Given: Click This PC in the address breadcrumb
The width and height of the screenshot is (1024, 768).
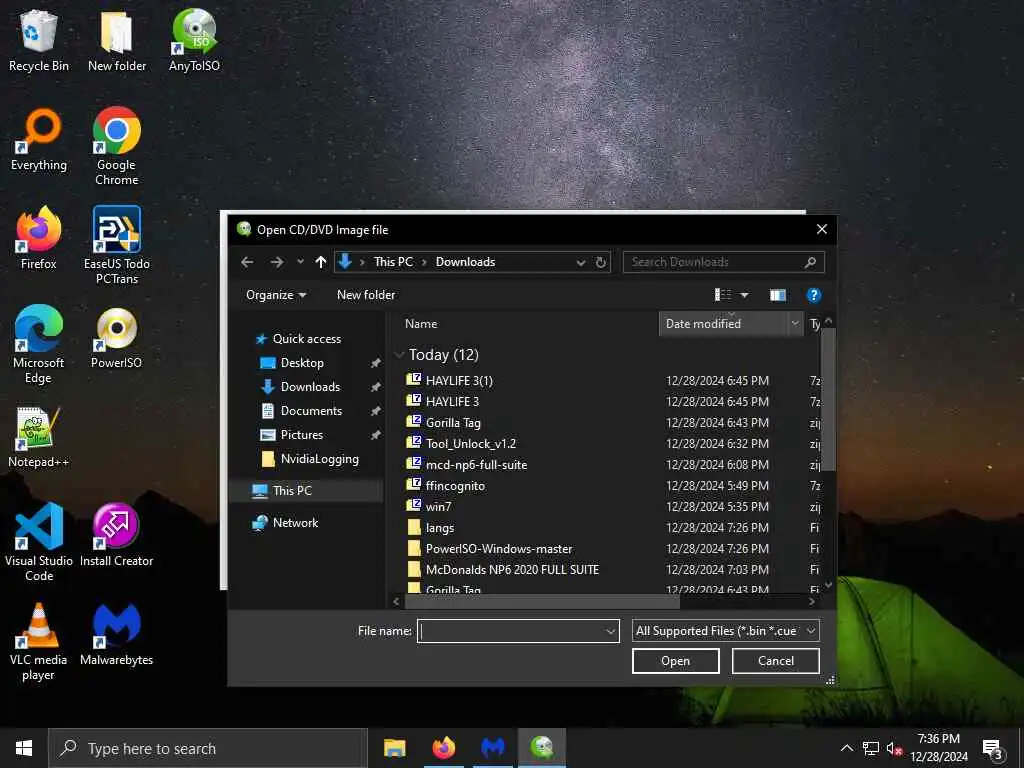Looking at the screenshot, I should coord(393,262).
